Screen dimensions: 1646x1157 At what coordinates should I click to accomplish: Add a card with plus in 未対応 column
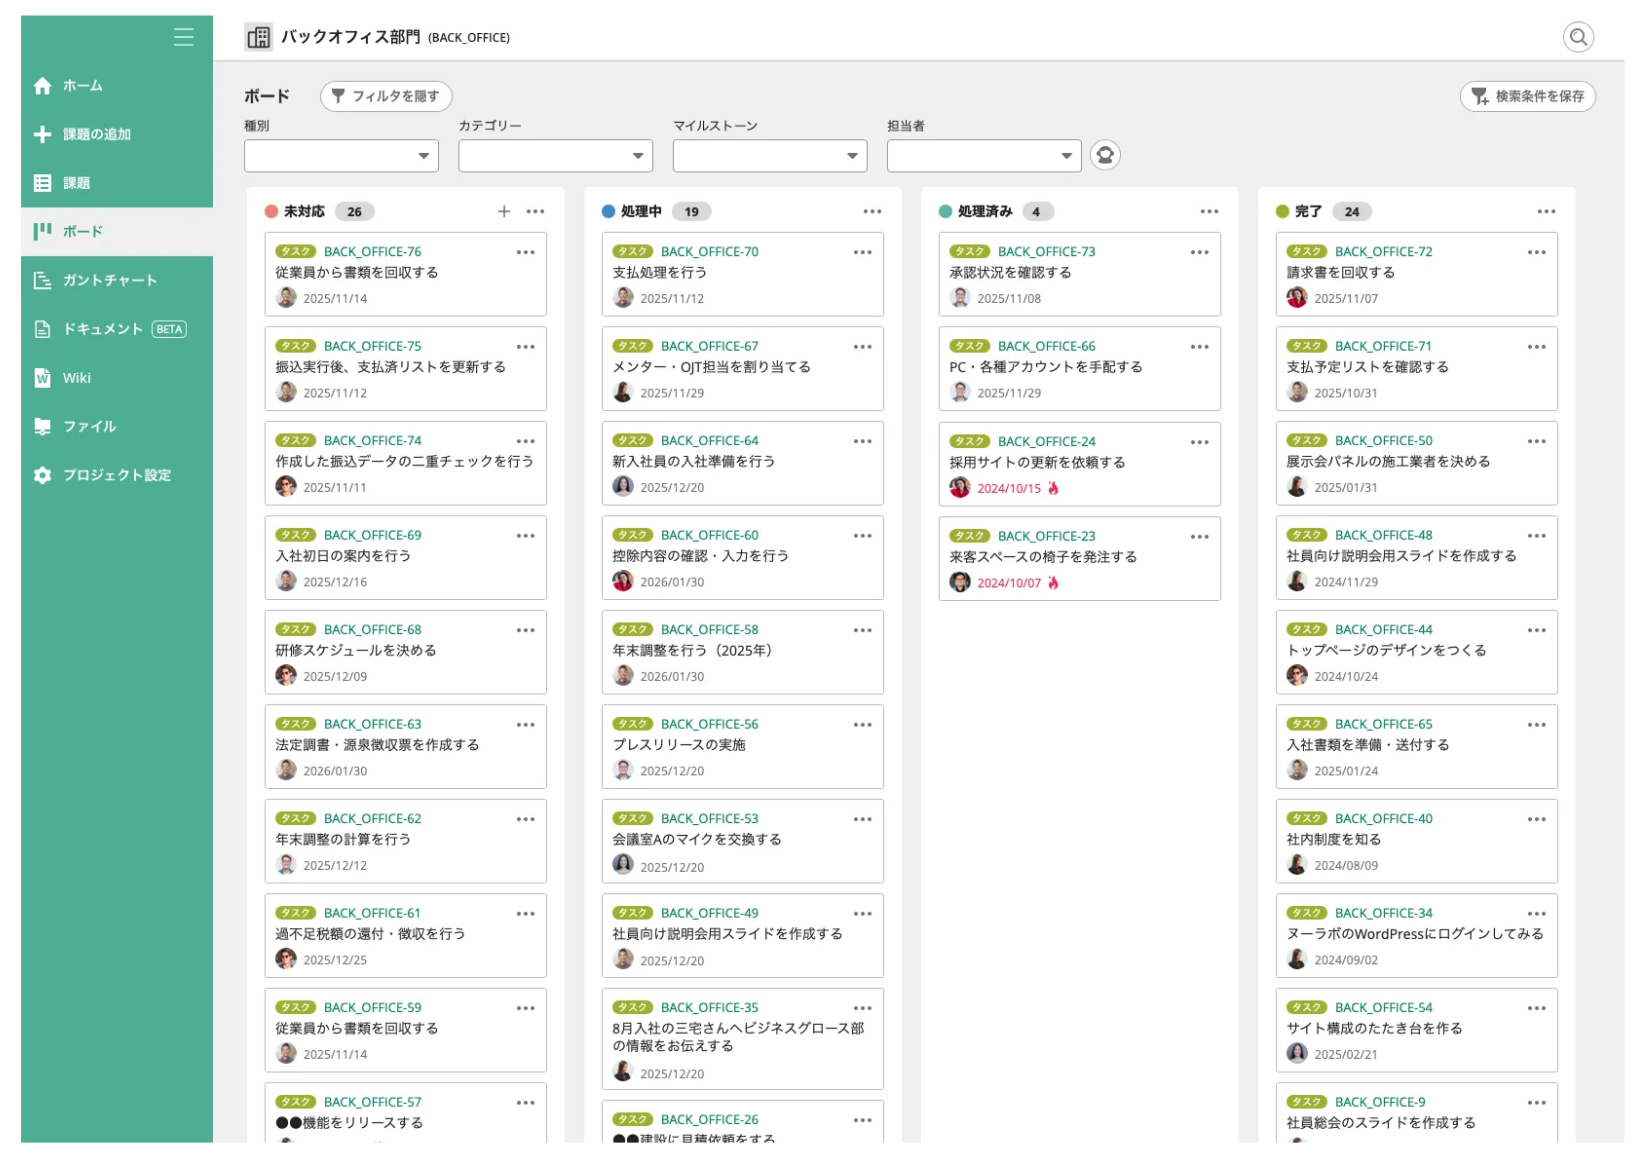click(504, 211)
